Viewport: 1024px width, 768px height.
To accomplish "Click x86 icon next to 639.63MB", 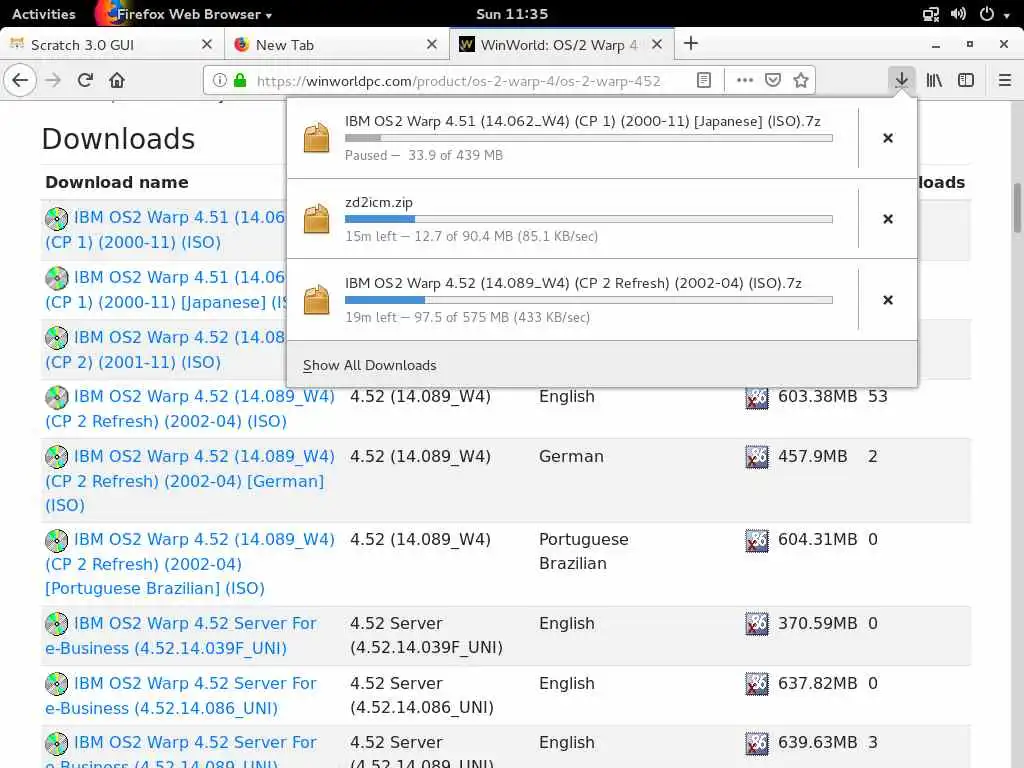I will click(757, 743).
